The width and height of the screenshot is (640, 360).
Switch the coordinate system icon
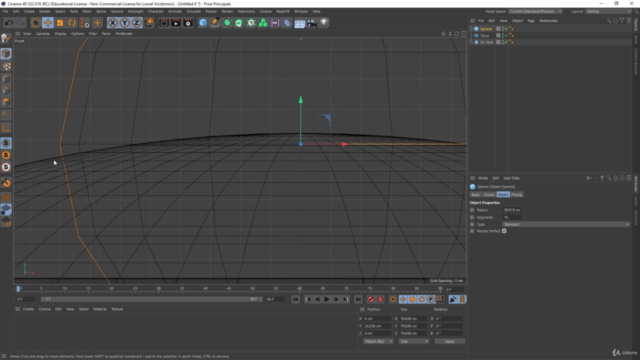[x=149, y=23]
